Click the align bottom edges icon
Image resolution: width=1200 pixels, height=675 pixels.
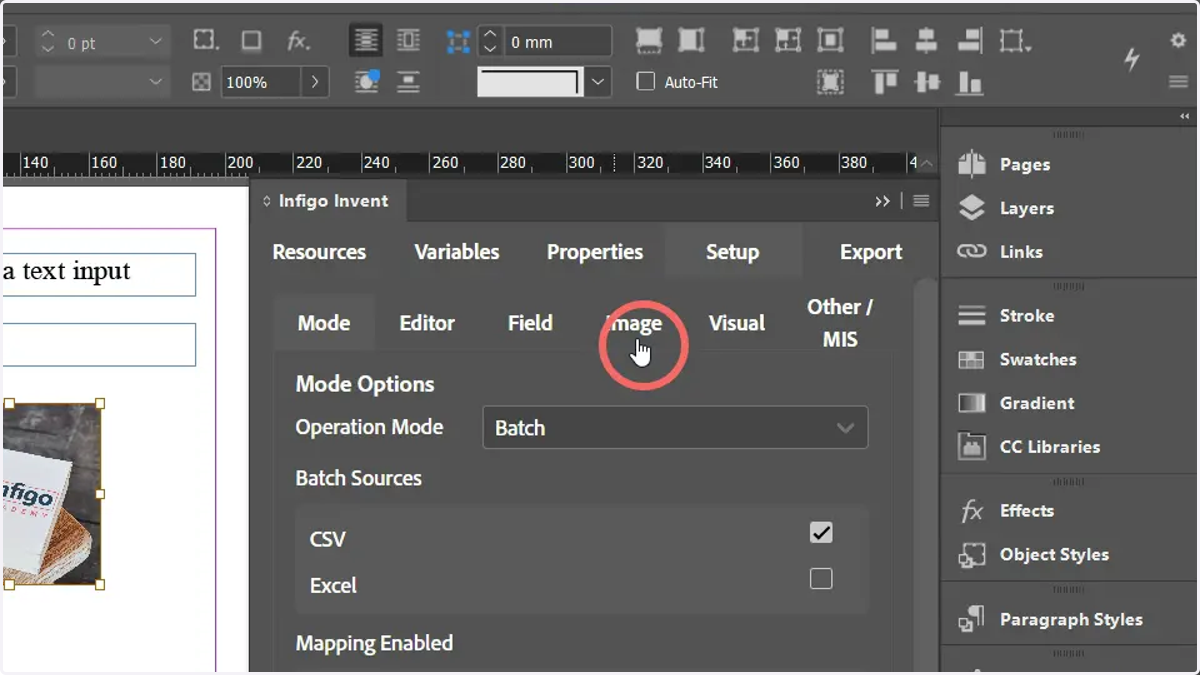pos(969,82)
